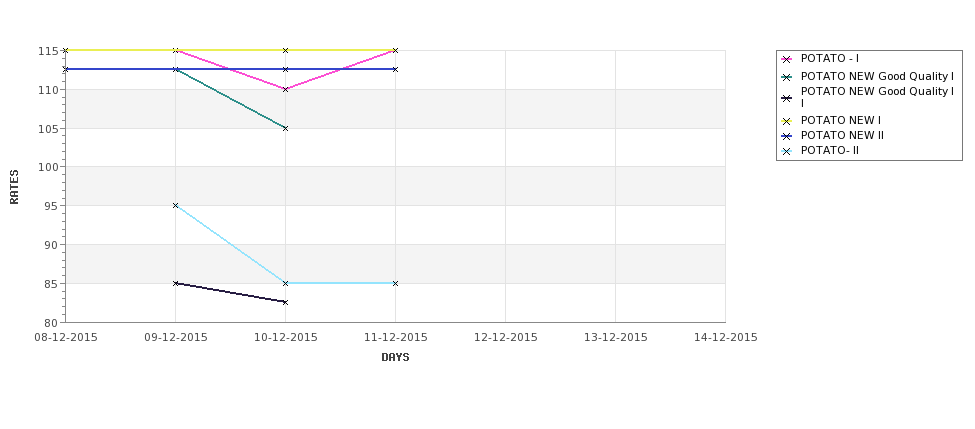Click the teal data point at 105 on 10-12-2015
The height and width of the screenshot is (429, 975).
[x=285, y=128]
